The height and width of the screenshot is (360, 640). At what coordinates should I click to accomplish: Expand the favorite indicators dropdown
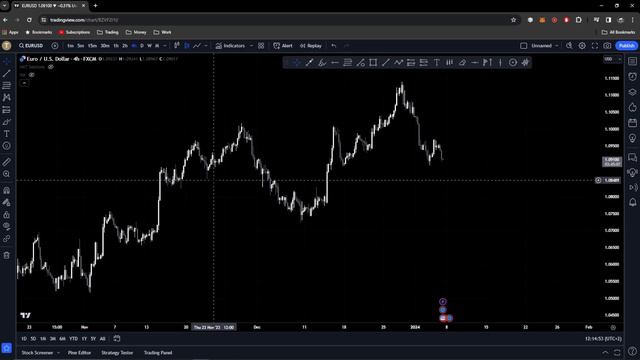251,46
